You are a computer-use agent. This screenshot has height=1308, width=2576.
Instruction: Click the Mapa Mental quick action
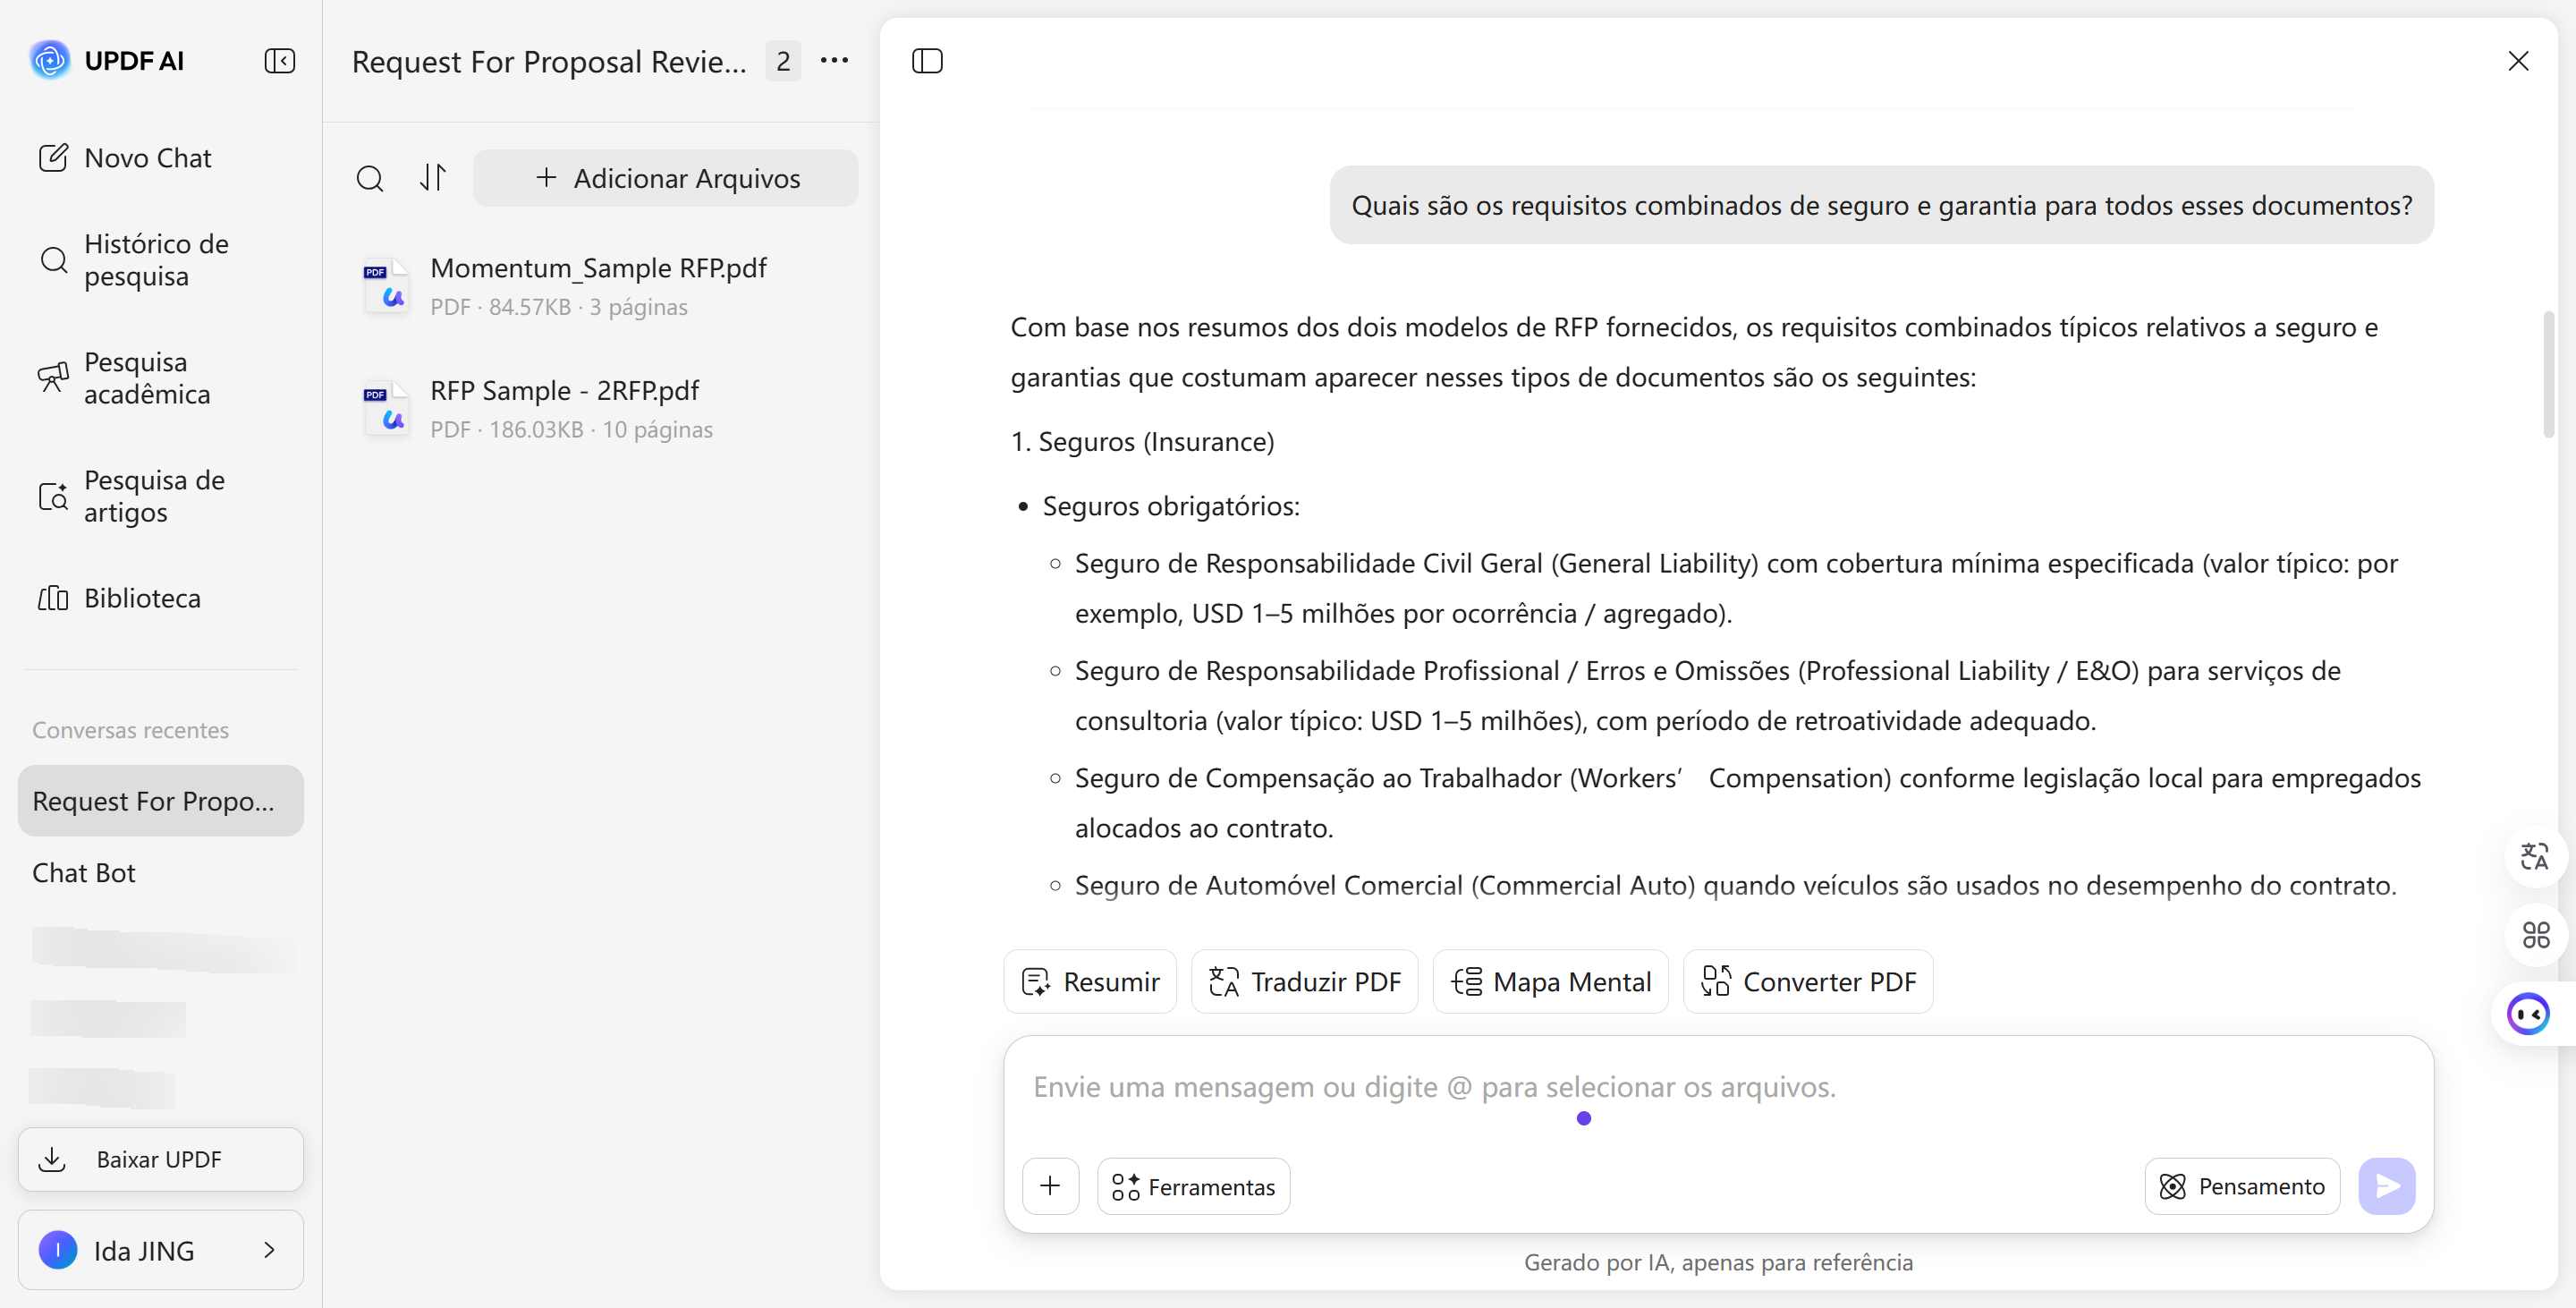[x=1550, y=982]
